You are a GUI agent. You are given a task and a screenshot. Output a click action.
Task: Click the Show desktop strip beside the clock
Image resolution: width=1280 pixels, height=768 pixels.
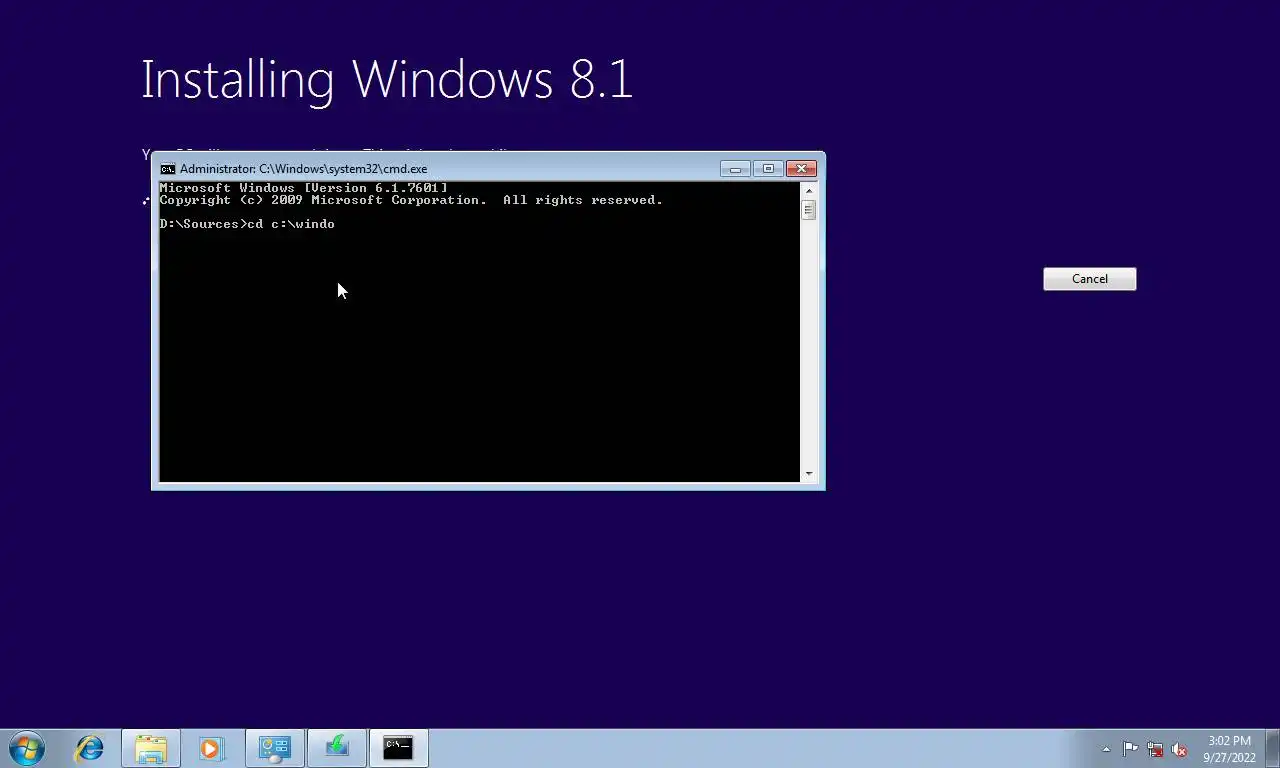click(1272, 749)
